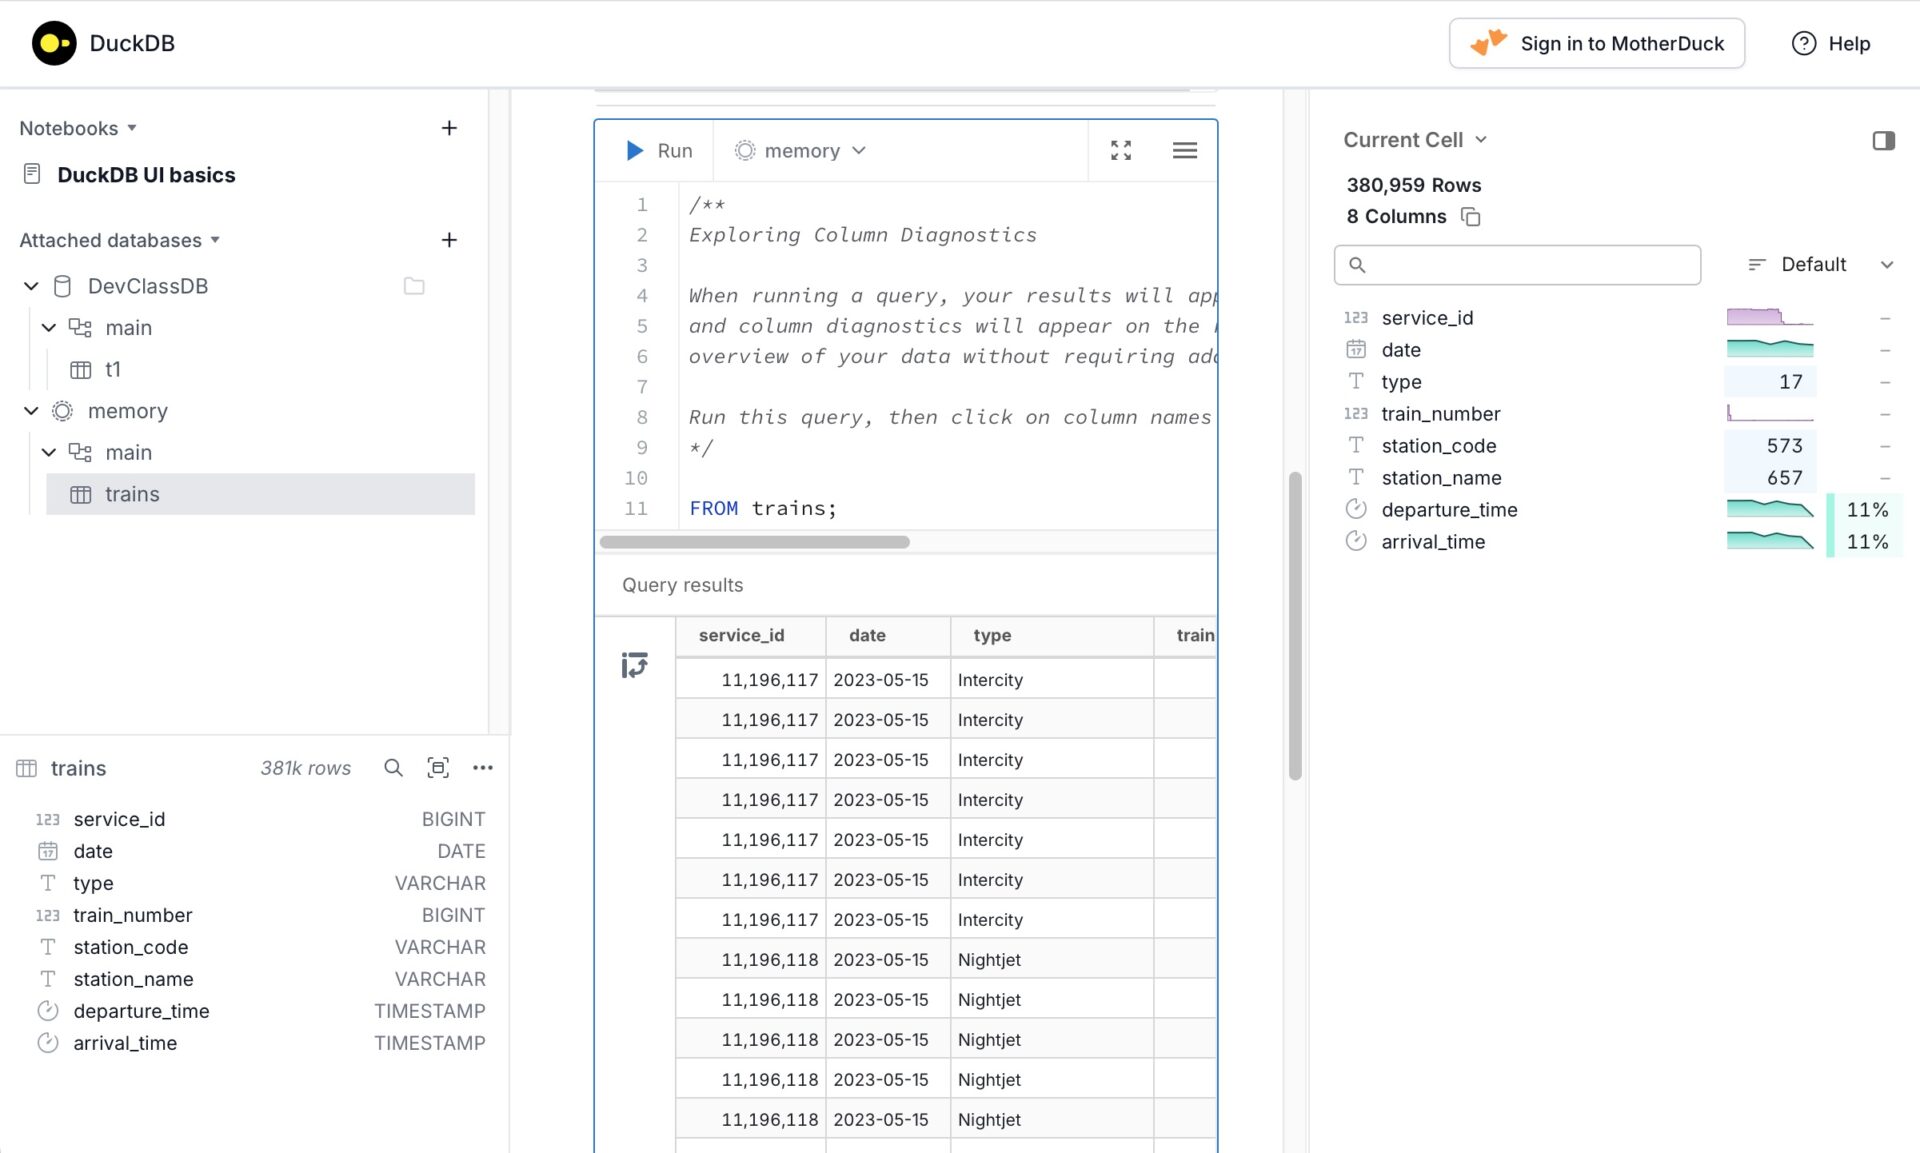Click the folder icon next to DevClassDB
The width and height of the screenshot is (1920, 1153).
[413, 285]
